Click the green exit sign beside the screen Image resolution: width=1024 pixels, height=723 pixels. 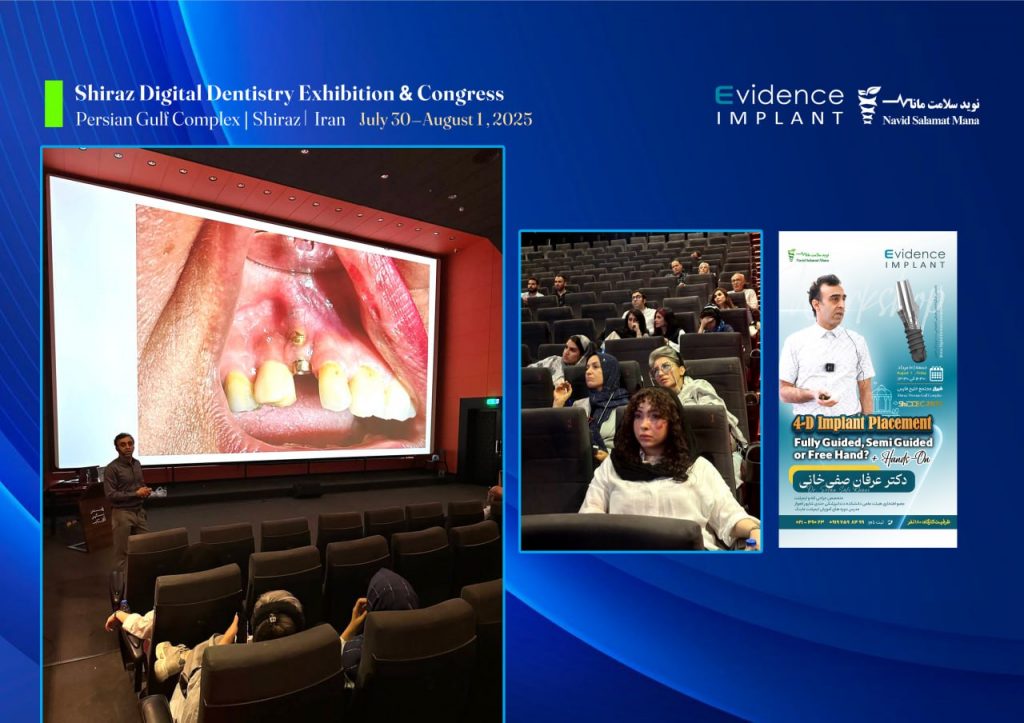click(494, 401)
